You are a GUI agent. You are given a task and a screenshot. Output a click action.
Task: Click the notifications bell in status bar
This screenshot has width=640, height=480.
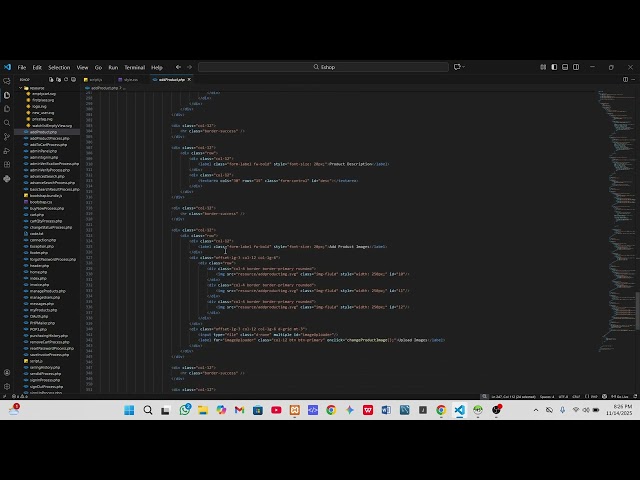(635, 396)
